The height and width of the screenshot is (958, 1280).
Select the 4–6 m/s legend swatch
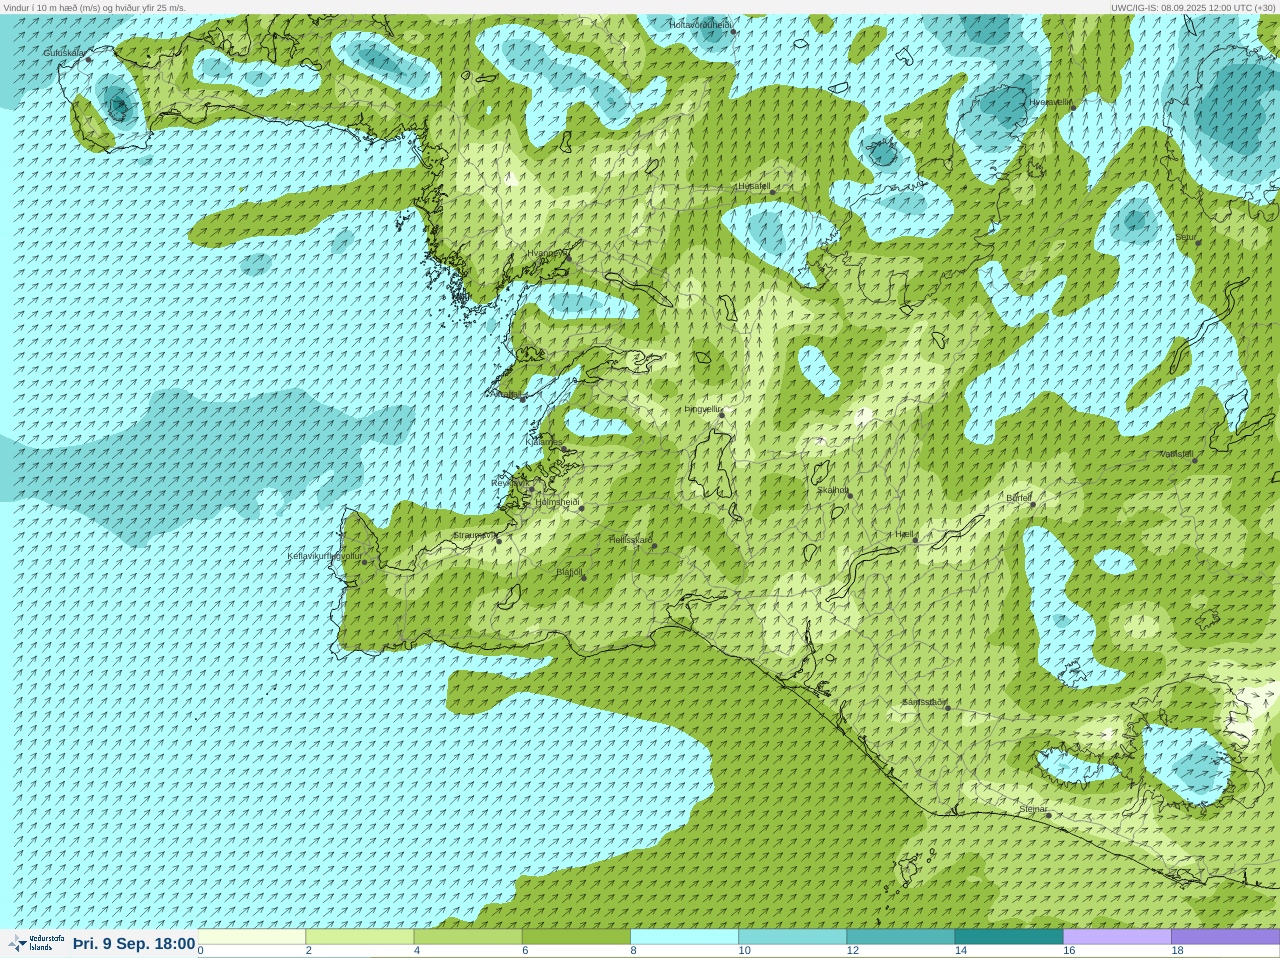(468, 937)
